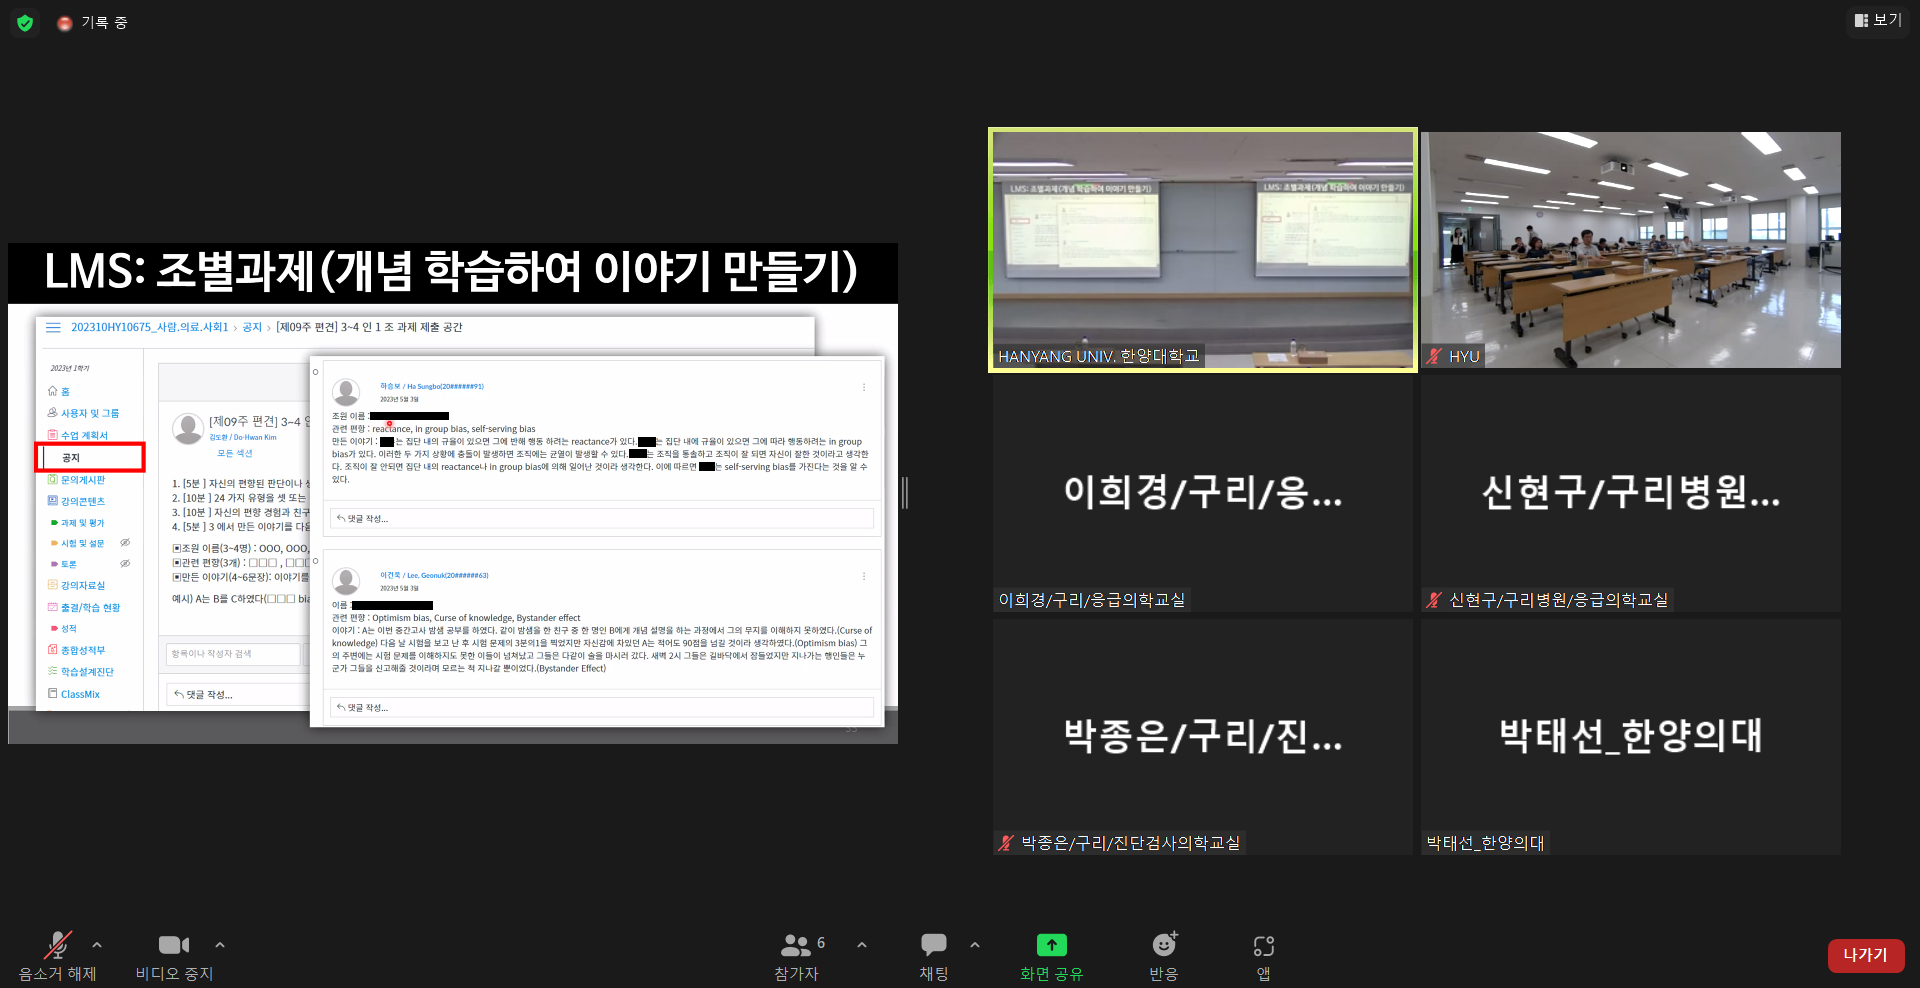
Task: Open the Apps icon
Action: [1263, 945]
